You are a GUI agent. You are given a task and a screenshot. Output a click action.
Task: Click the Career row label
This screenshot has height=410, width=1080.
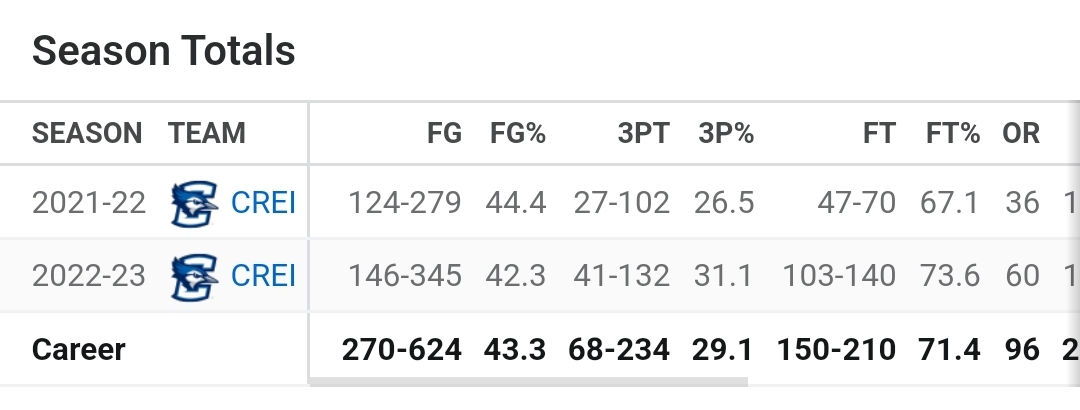click(79, 350)
